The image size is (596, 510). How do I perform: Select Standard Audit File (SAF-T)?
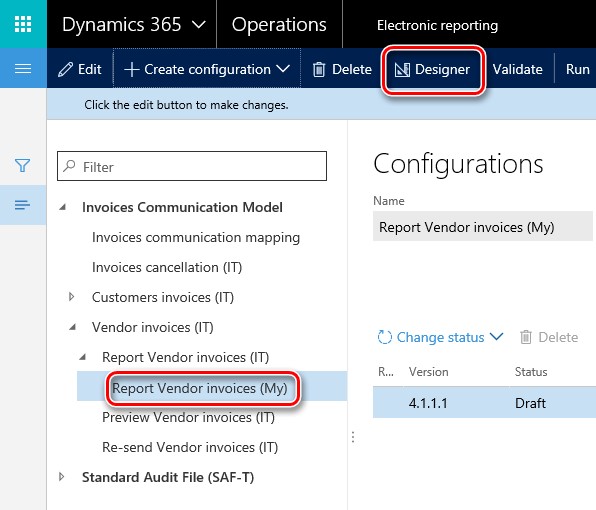(168, 477)
